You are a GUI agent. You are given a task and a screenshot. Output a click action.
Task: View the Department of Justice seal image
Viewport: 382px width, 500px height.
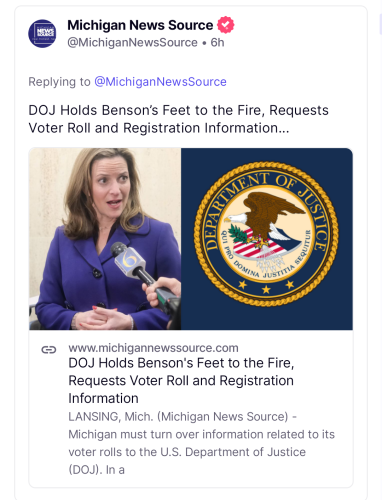267,239
